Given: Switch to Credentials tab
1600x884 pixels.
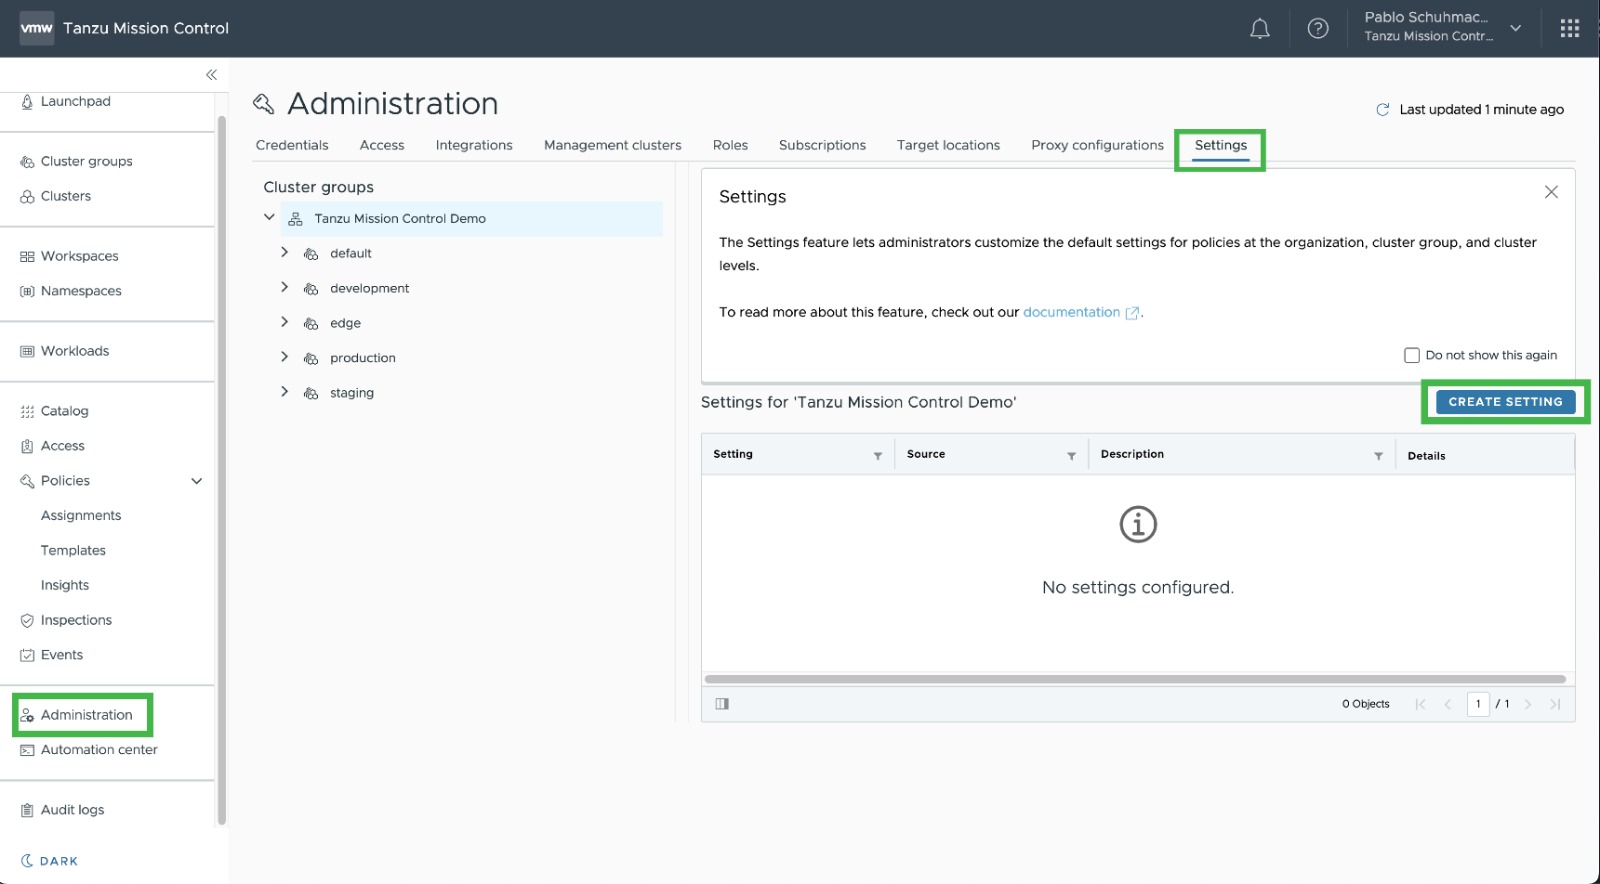Looking at the screenshot, I should click(292, 145).
